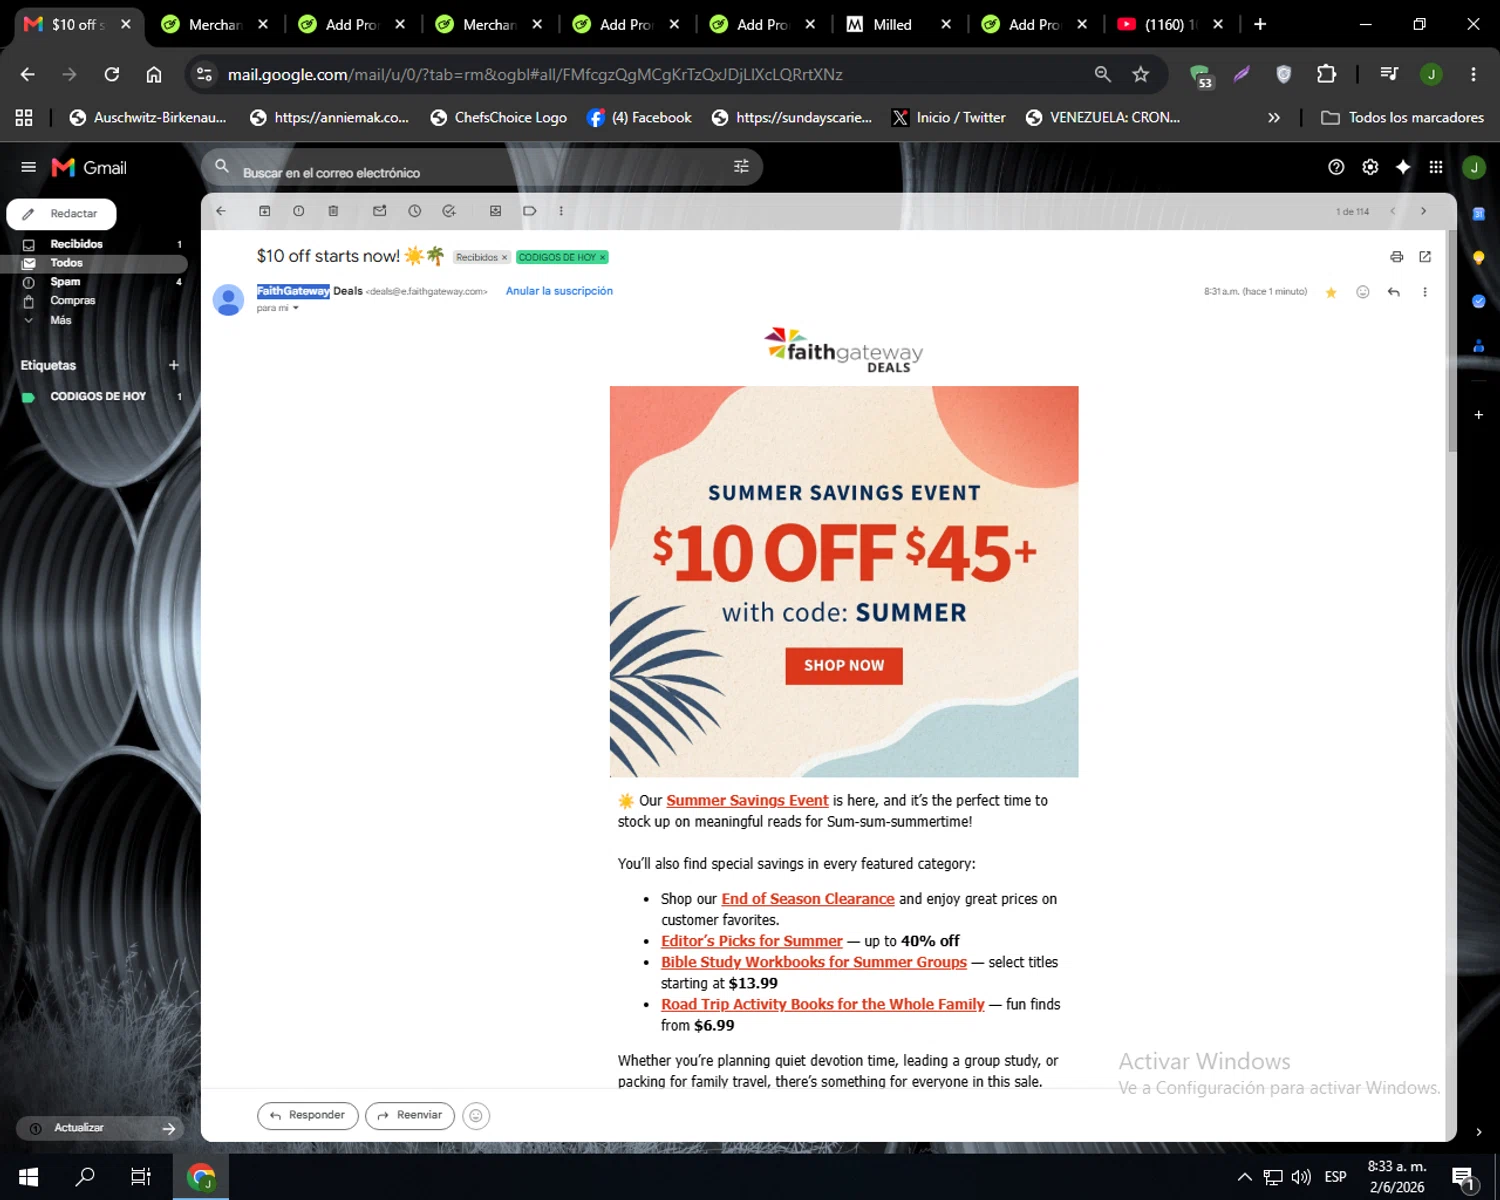Click the Actualizar upgrade button

click(x=100, y=1128)
